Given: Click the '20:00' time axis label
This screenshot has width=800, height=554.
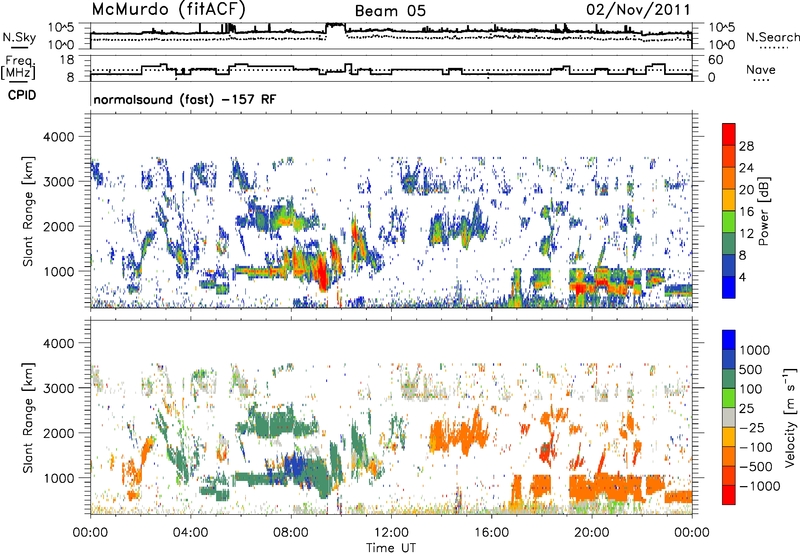Looking at the screenshot, I should pos(592,533).
